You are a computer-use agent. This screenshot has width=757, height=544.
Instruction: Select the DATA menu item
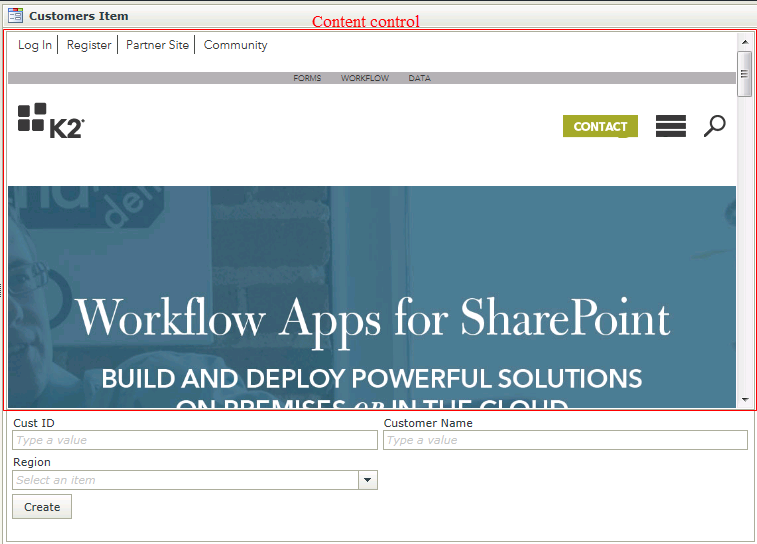[420, 78]
